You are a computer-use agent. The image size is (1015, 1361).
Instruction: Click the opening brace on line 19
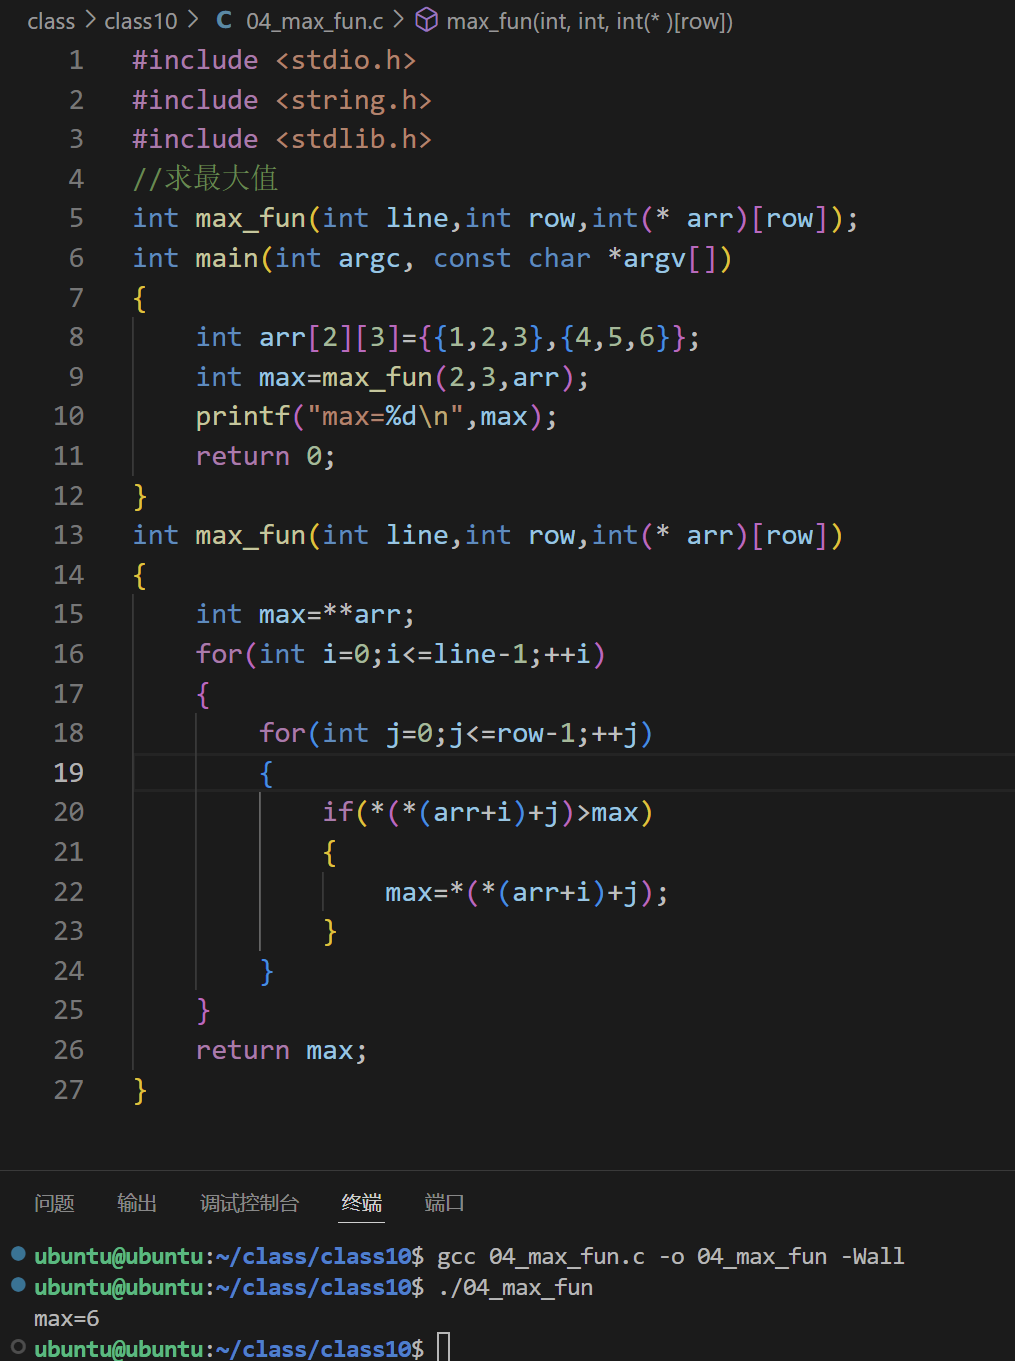pyautogui.click(x=266, y=773)
